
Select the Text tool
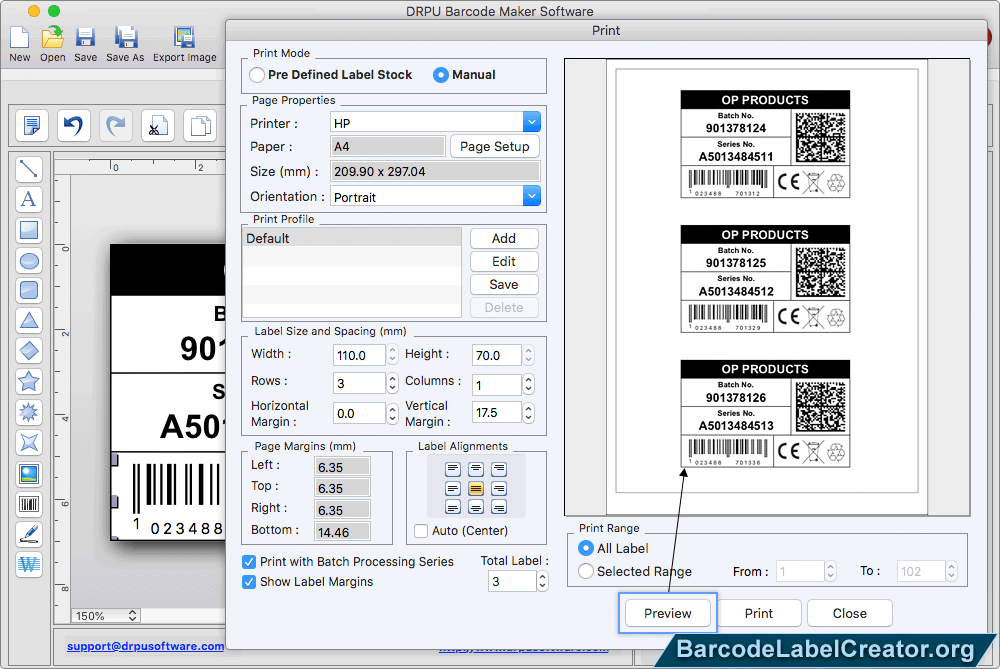click(x=29, y=199)
